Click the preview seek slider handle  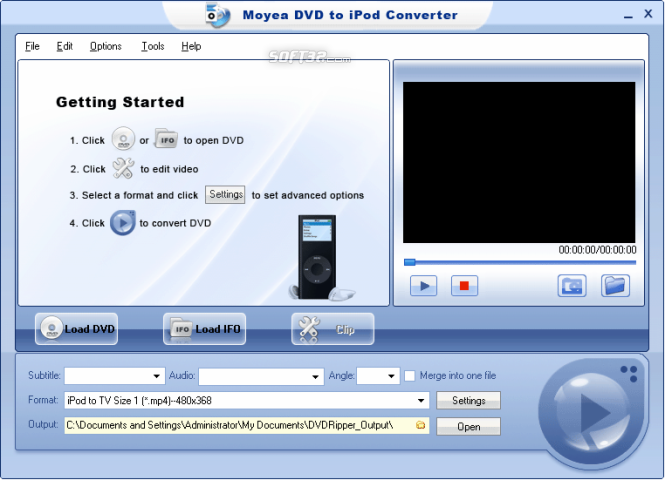(x=410, y=262)
